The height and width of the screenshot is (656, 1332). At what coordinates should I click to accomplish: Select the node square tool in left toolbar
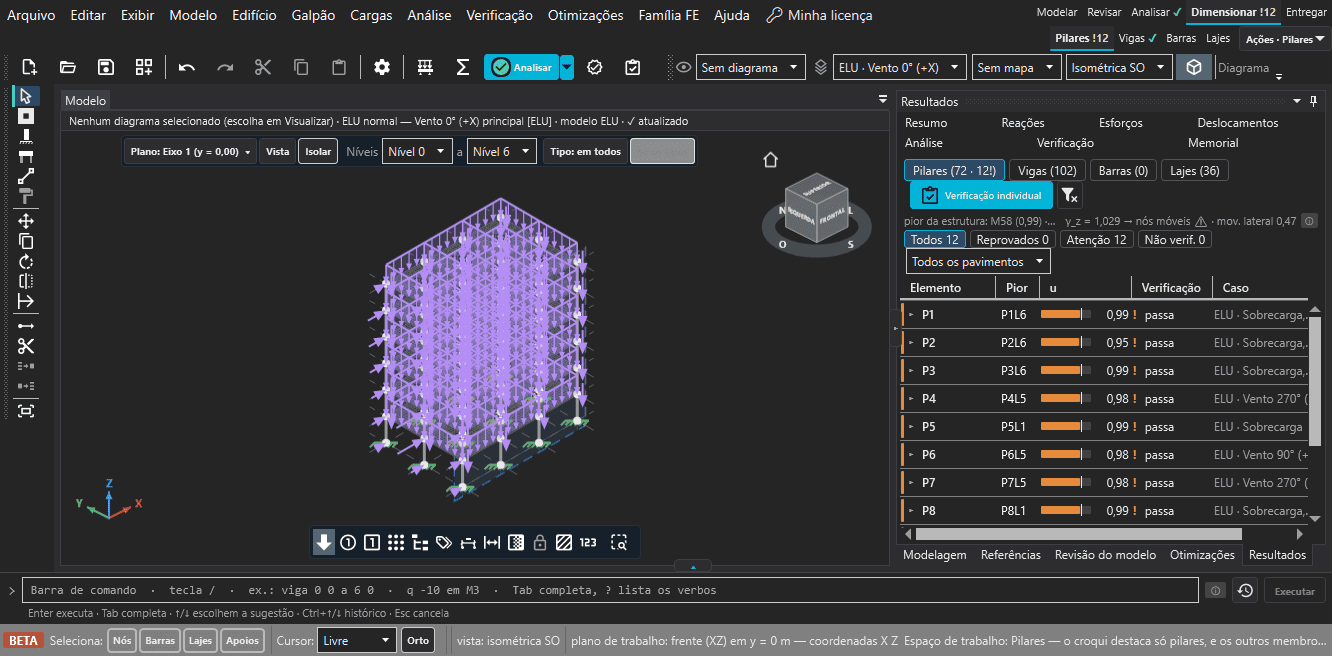coord(26,116)
